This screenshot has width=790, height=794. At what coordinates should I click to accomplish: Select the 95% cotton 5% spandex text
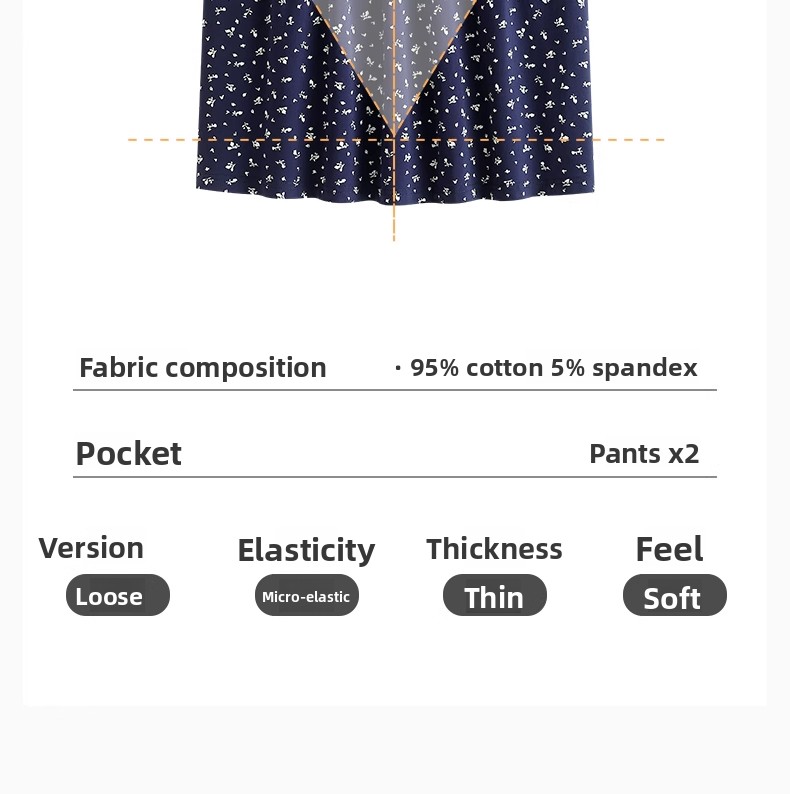553,368
